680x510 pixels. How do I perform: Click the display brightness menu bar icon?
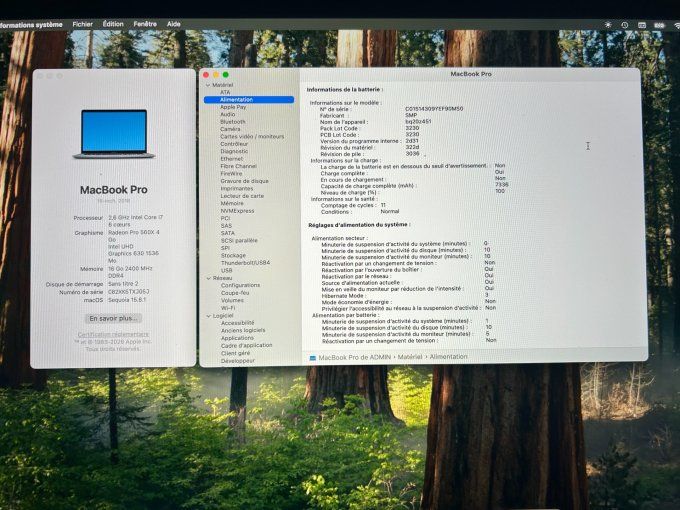tap(608, 25)
